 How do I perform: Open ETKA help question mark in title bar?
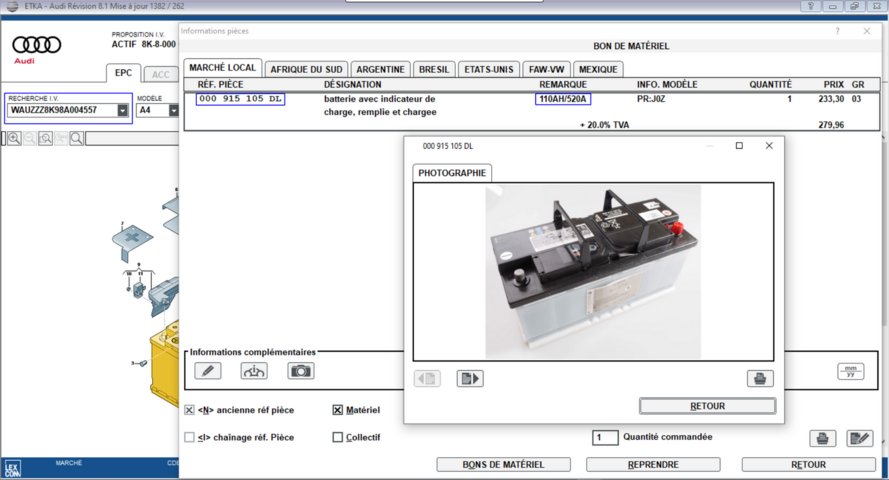coord(810,6)
